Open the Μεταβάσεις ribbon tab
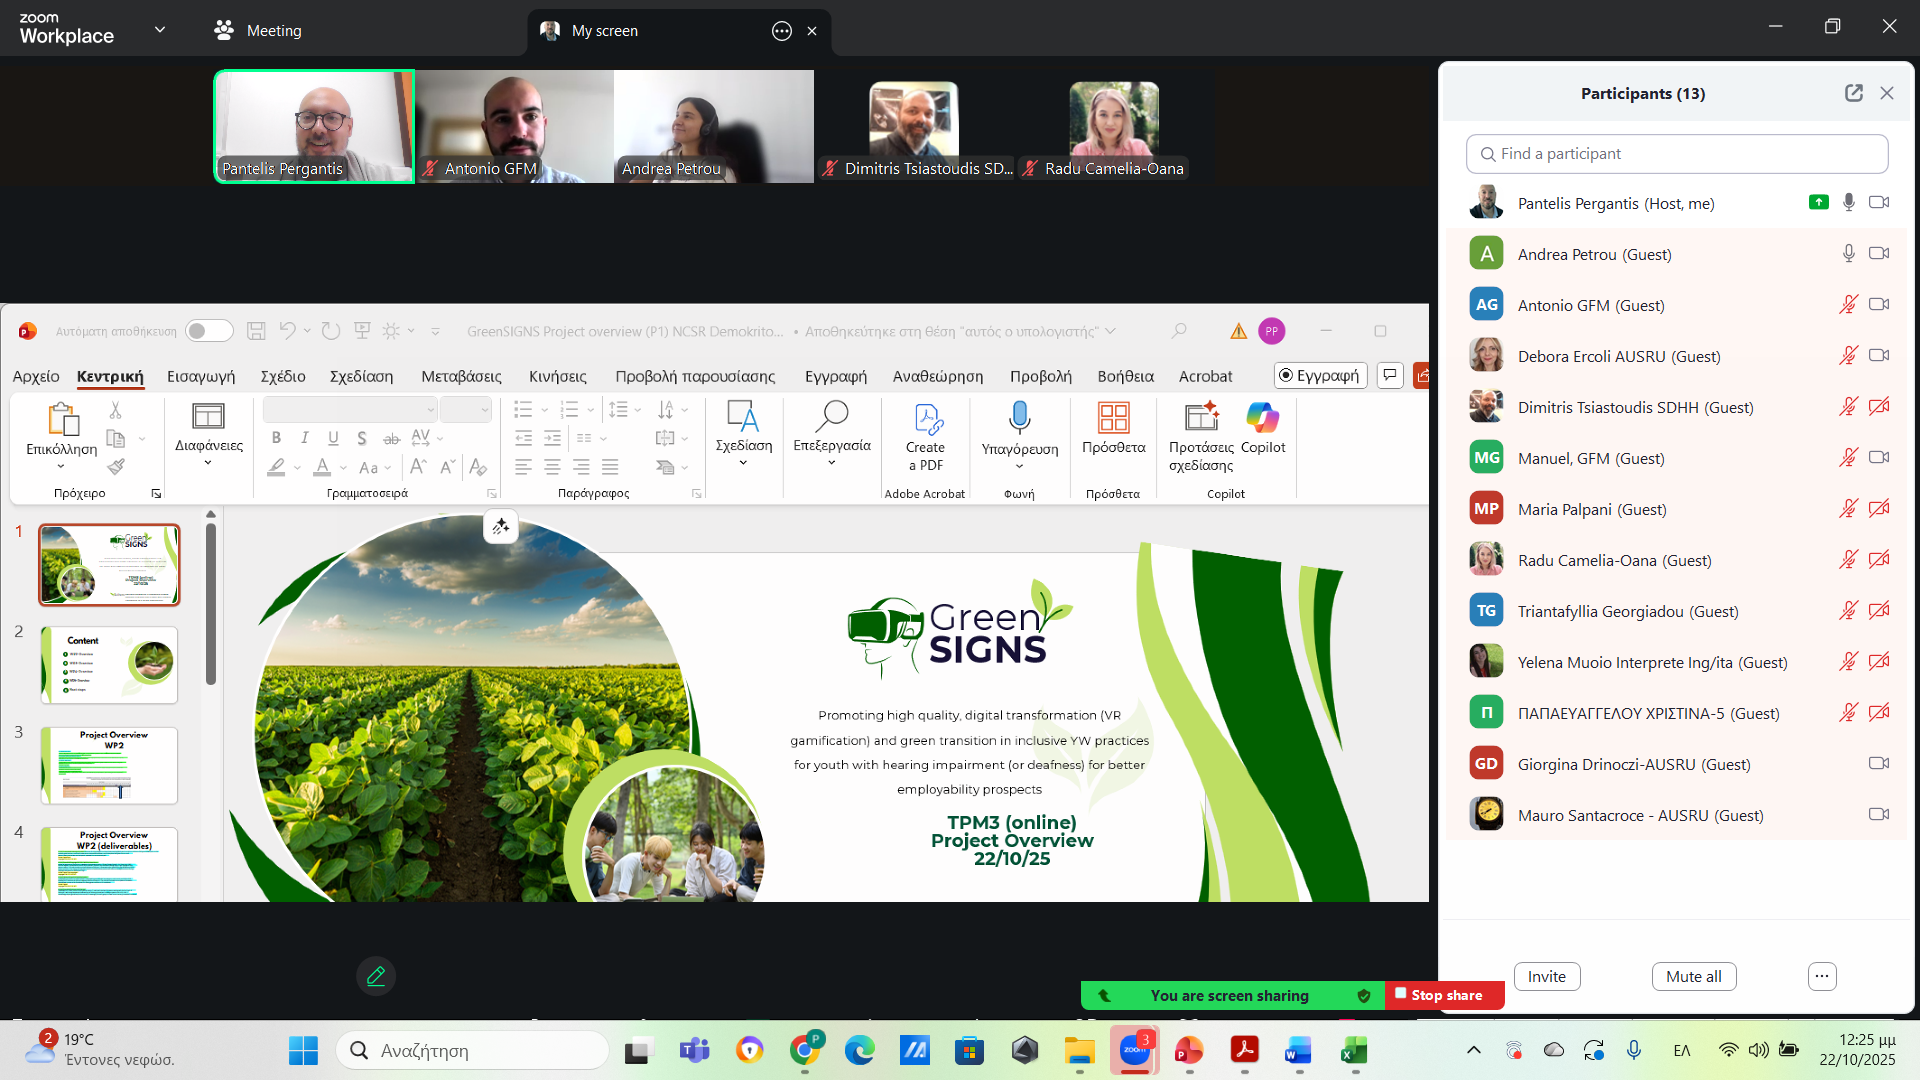1920x1080 pixels. 461,376
